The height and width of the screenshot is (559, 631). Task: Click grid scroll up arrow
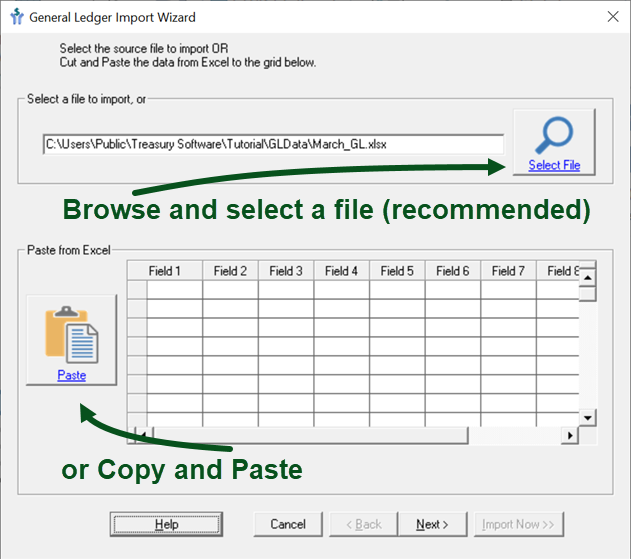pyautogui.click(x=588, y=278)
